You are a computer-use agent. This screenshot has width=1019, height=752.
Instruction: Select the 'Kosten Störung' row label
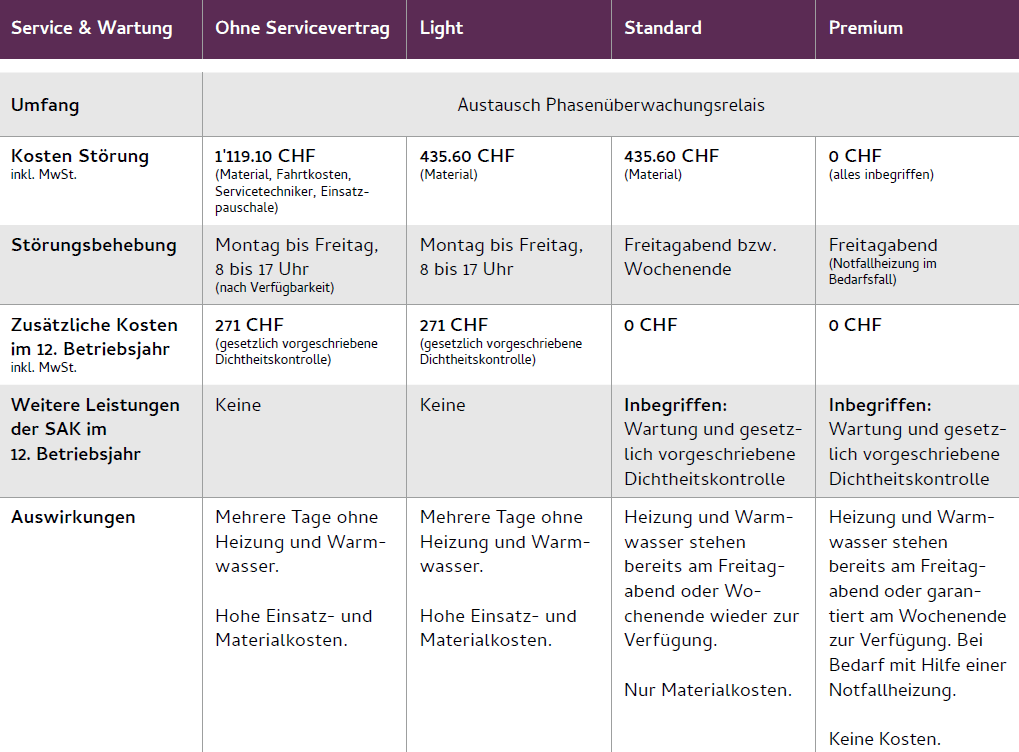80,156
